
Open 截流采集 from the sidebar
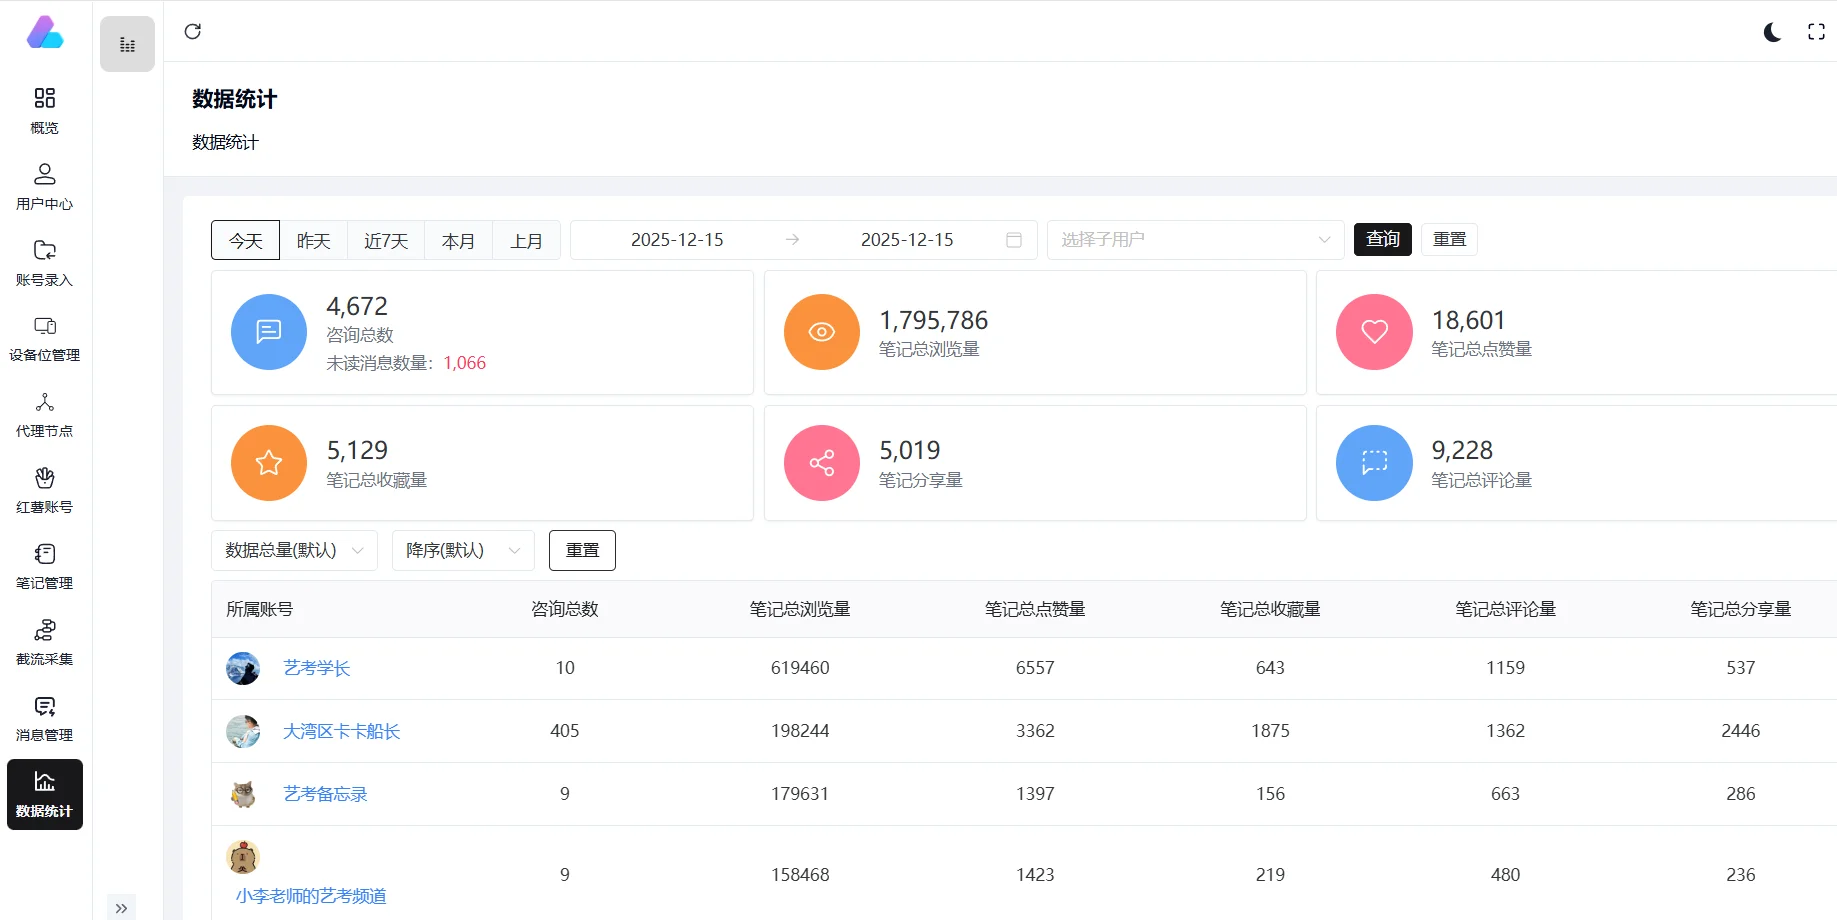tap(44, 641)
